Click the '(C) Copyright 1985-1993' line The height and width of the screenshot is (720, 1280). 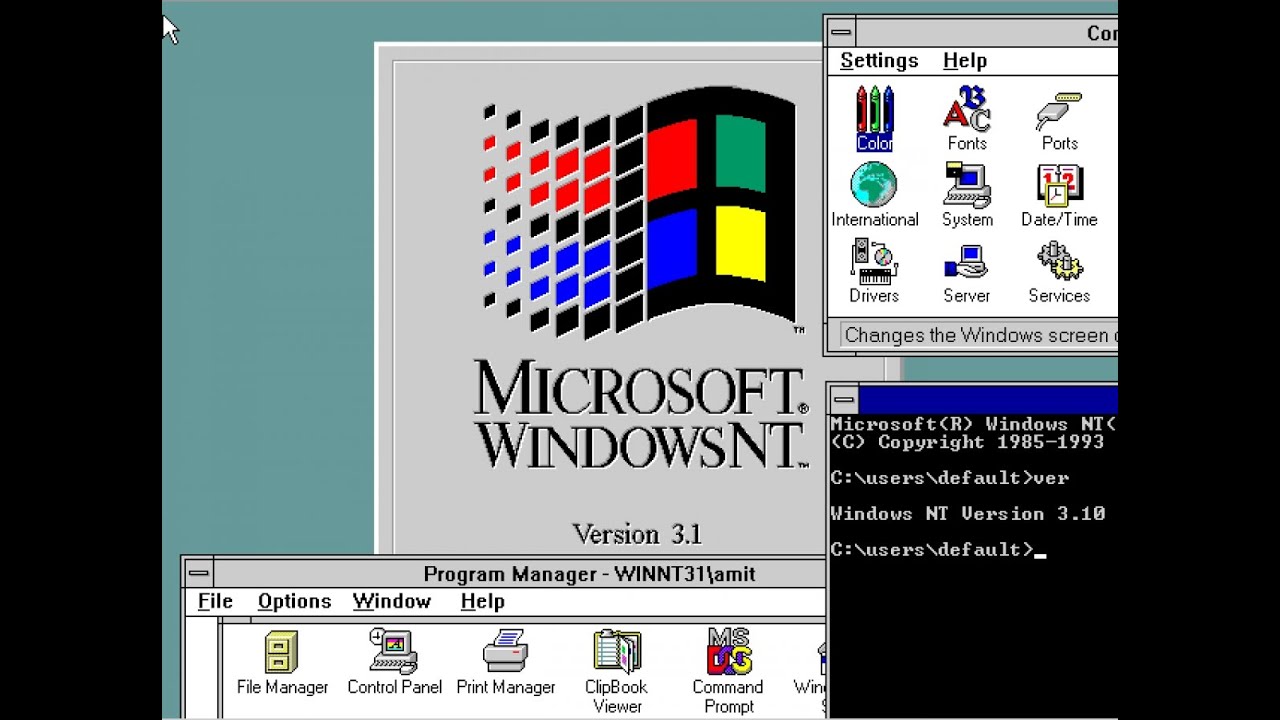(967, 442)
